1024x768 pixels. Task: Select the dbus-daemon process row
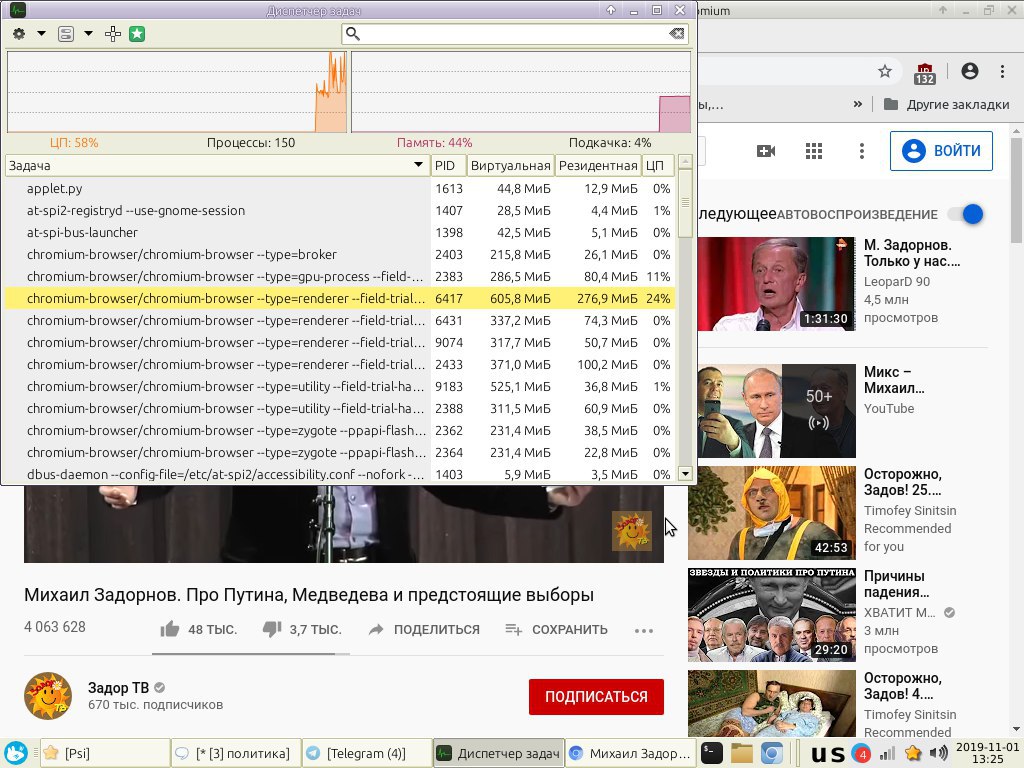pyautogui.click(x=340, y=474)
